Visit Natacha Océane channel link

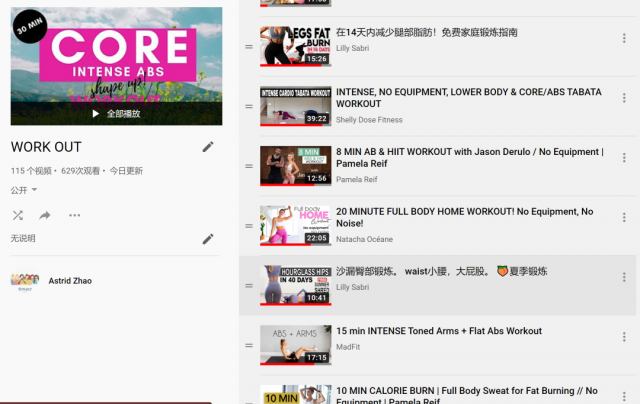pyautogui.click(x=364, y=239)
